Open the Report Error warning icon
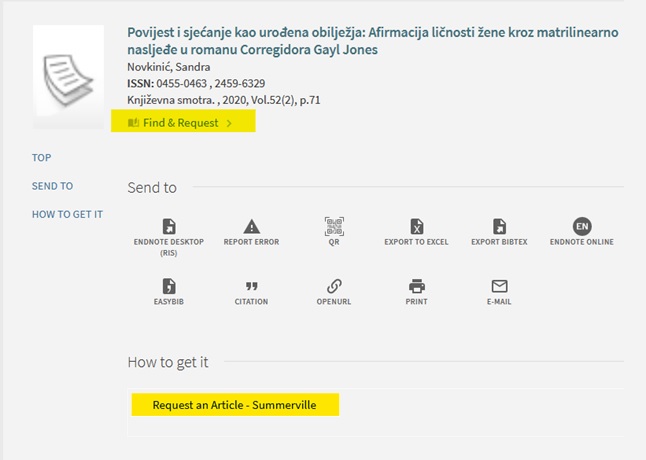The image size is (646, 460). pos(251,226)
